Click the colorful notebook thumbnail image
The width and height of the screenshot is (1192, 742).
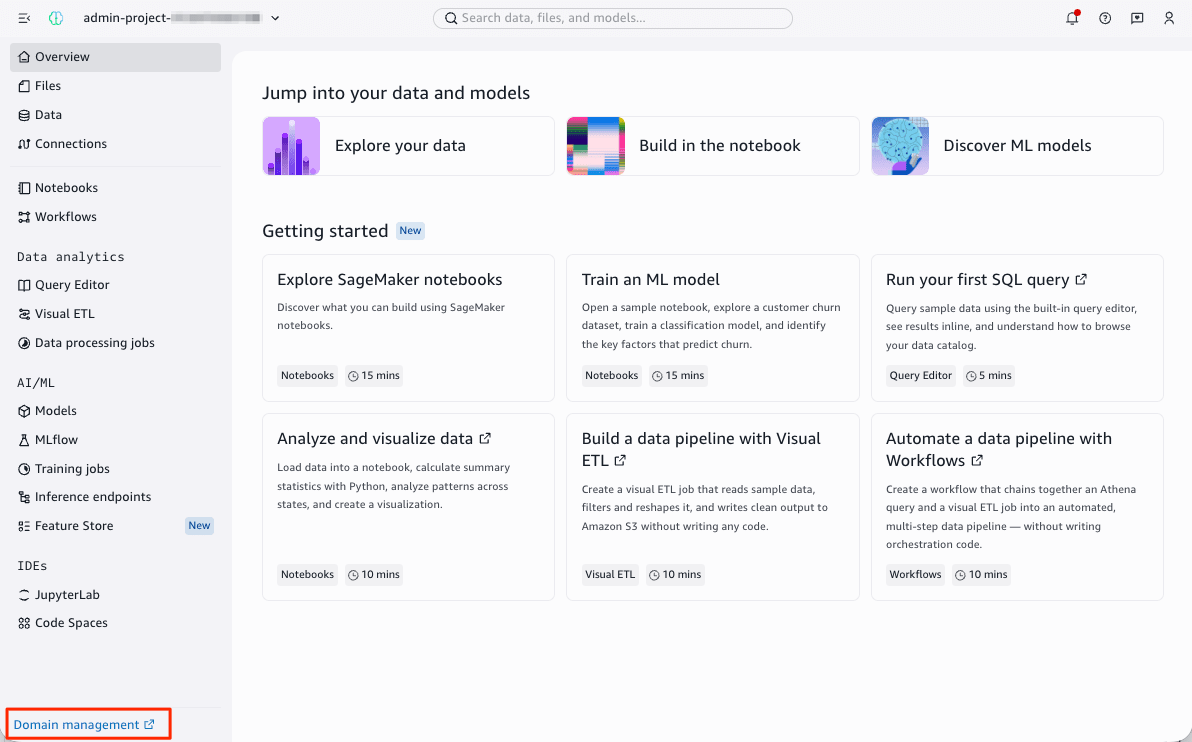point(596,146)
